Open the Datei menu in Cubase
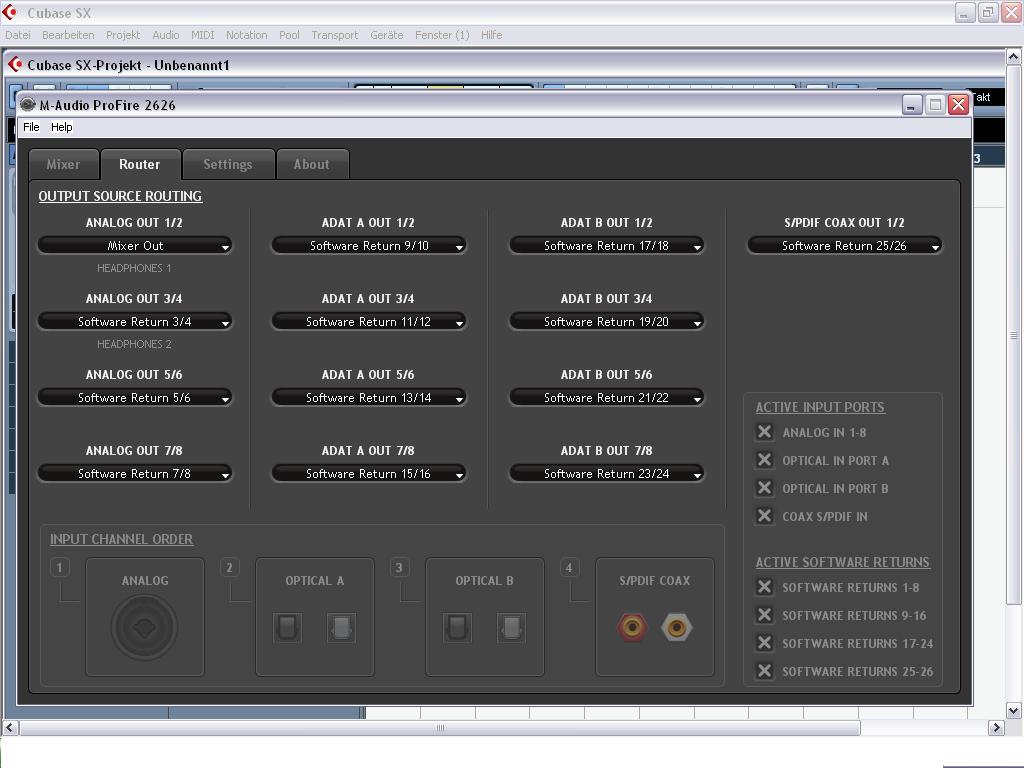The width and height of the screenshot is (1024, 768). click(18, 35)
